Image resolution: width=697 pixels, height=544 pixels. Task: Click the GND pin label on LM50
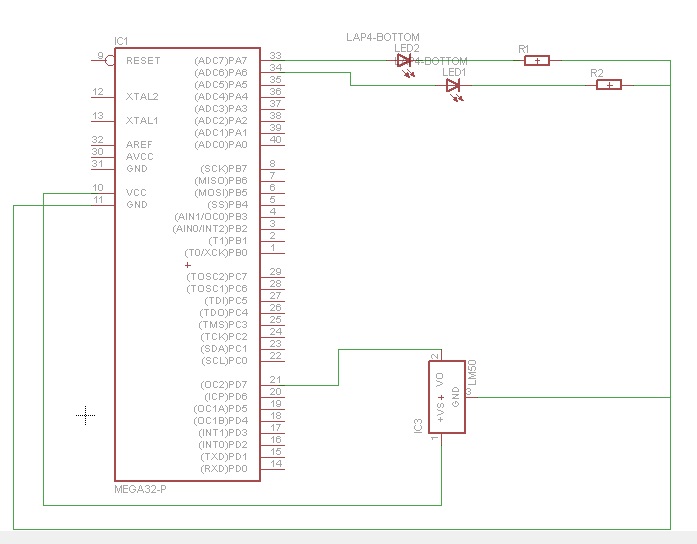456,397
